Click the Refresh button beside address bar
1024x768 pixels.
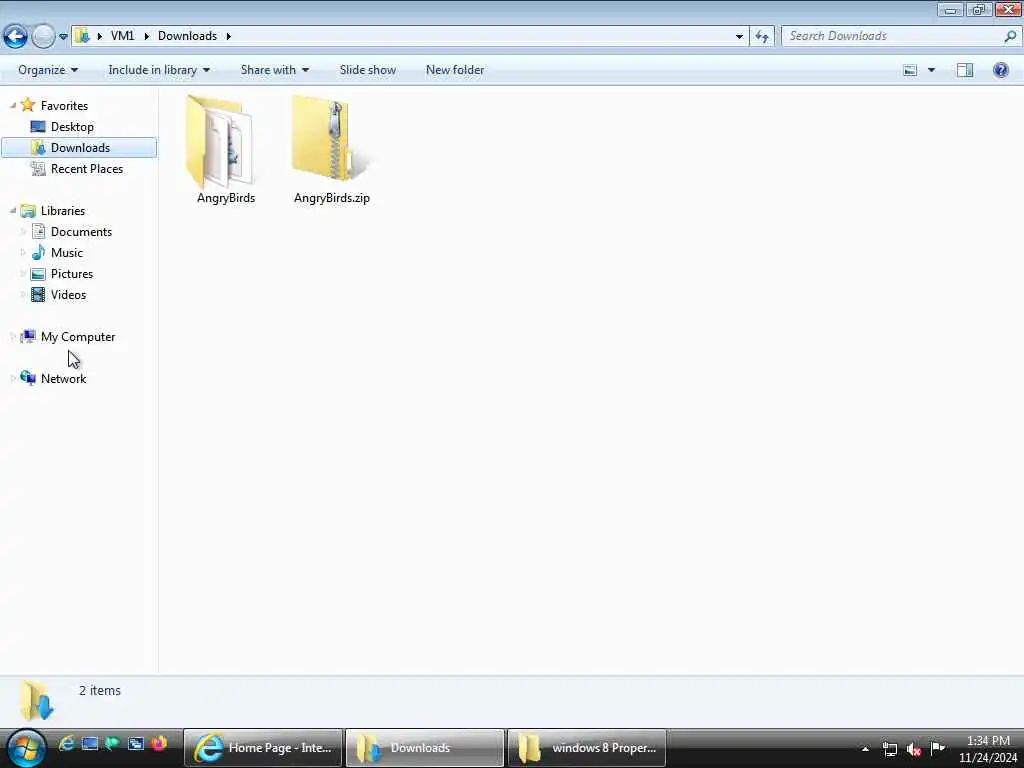pos(761,37)
